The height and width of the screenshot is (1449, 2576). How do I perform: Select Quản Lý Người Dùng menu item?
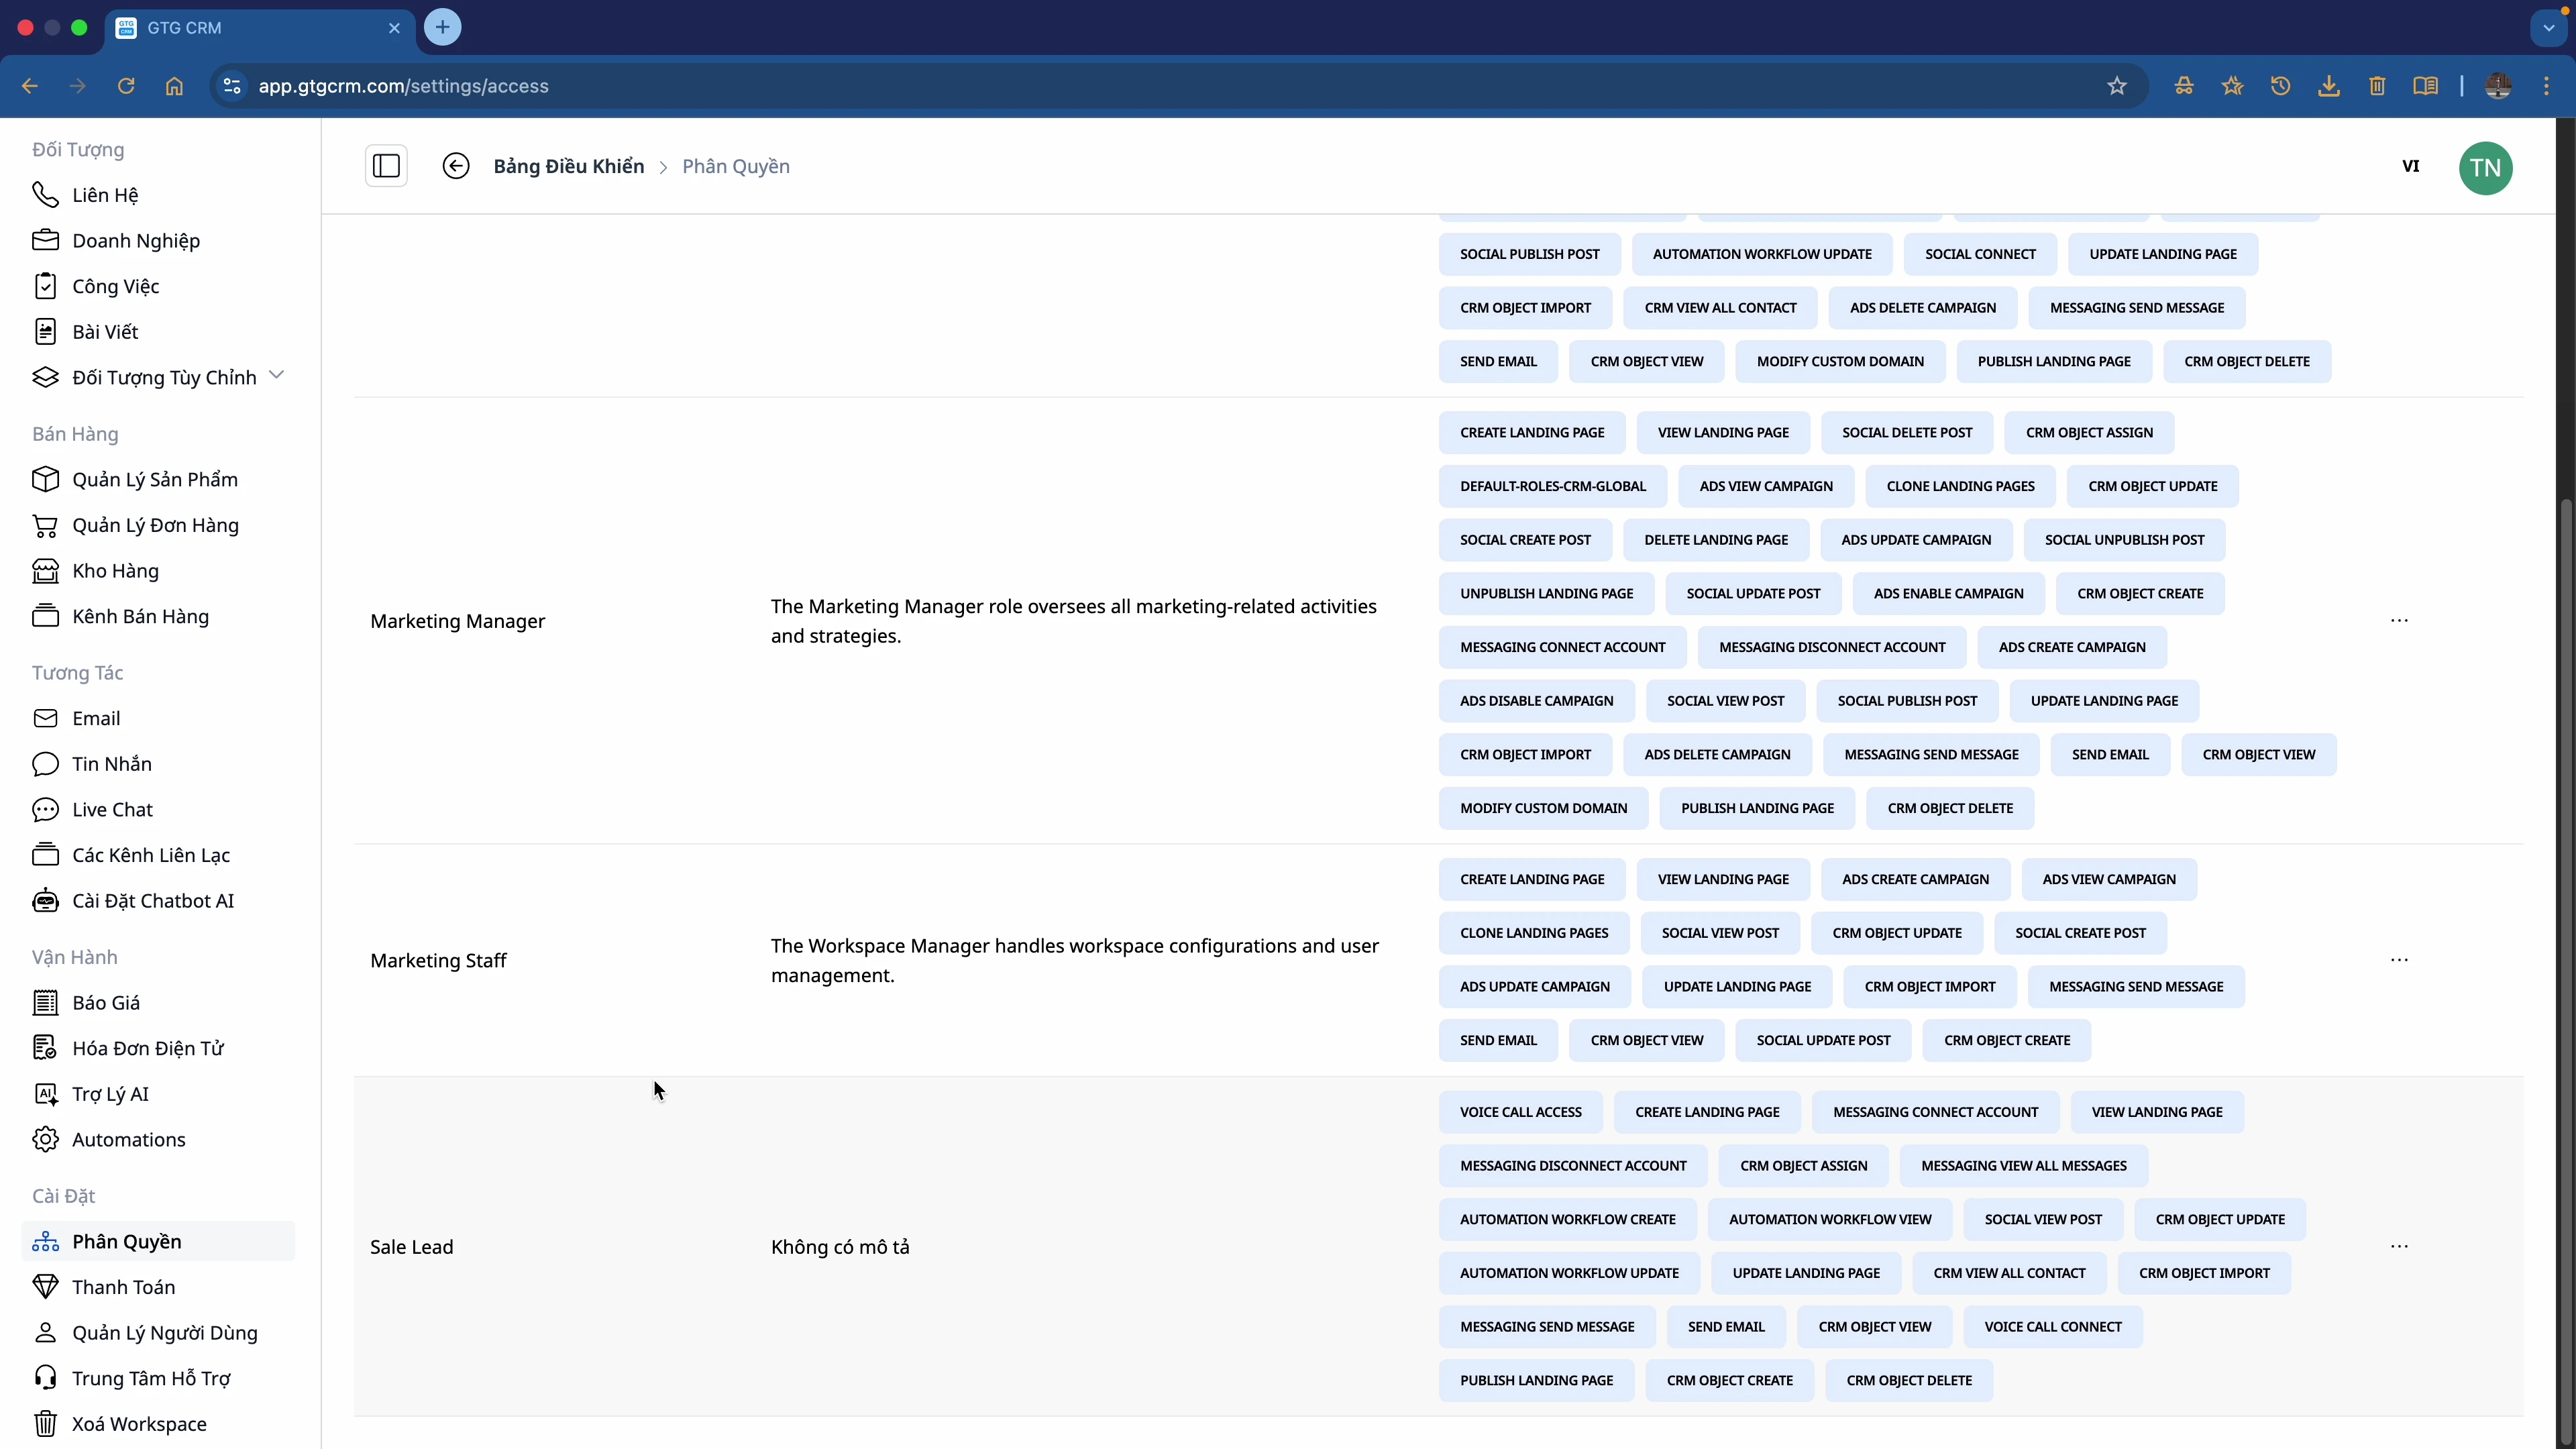tap(164, 1333)
